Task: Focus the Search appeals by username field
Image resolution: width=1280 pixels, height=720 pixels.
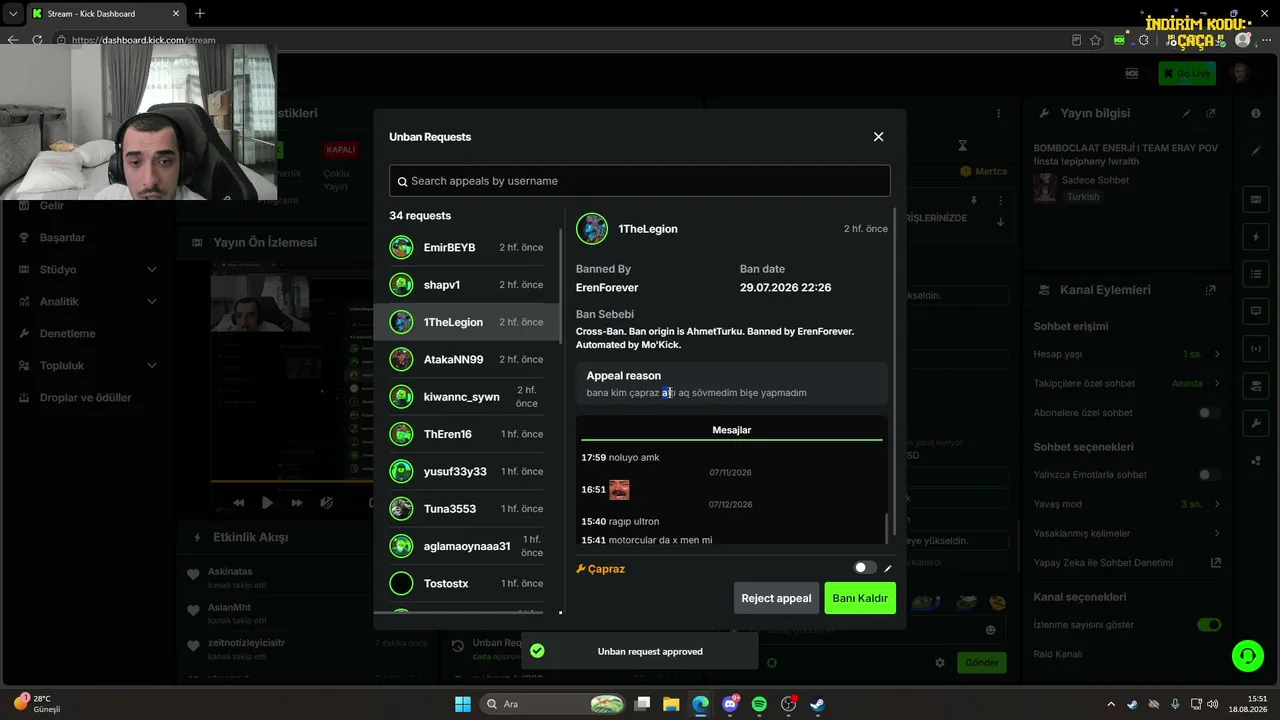Action: [639, 181]
